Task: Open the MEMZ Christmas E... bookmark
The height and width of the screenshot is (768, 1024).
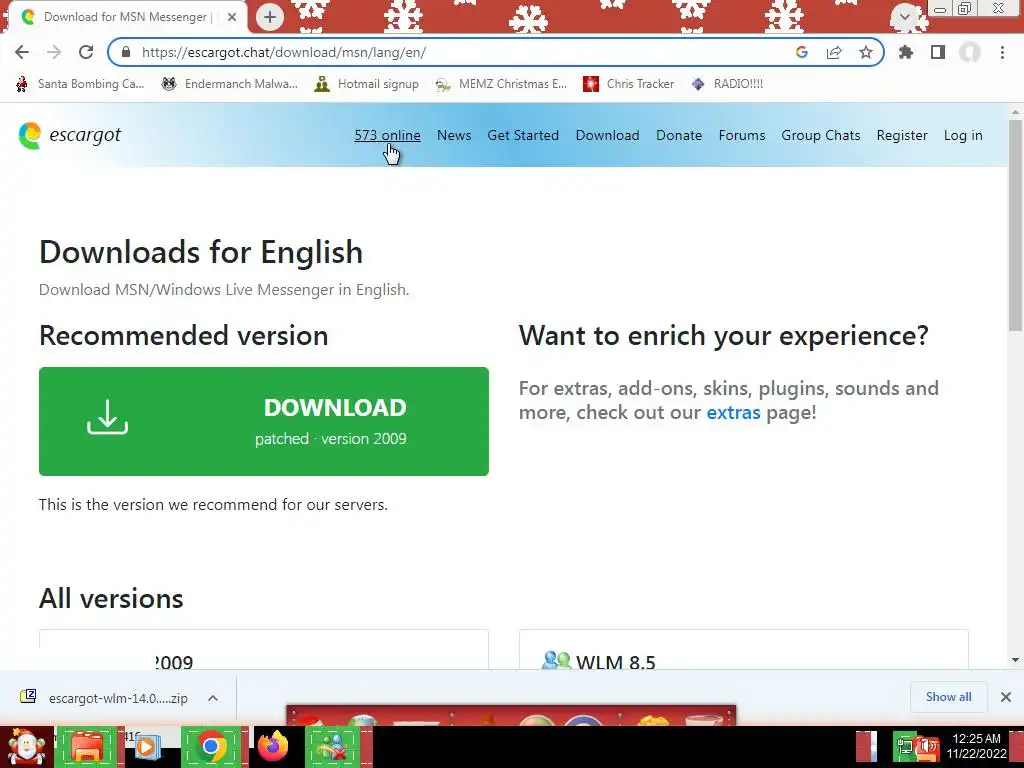Action: pos(501,84)
